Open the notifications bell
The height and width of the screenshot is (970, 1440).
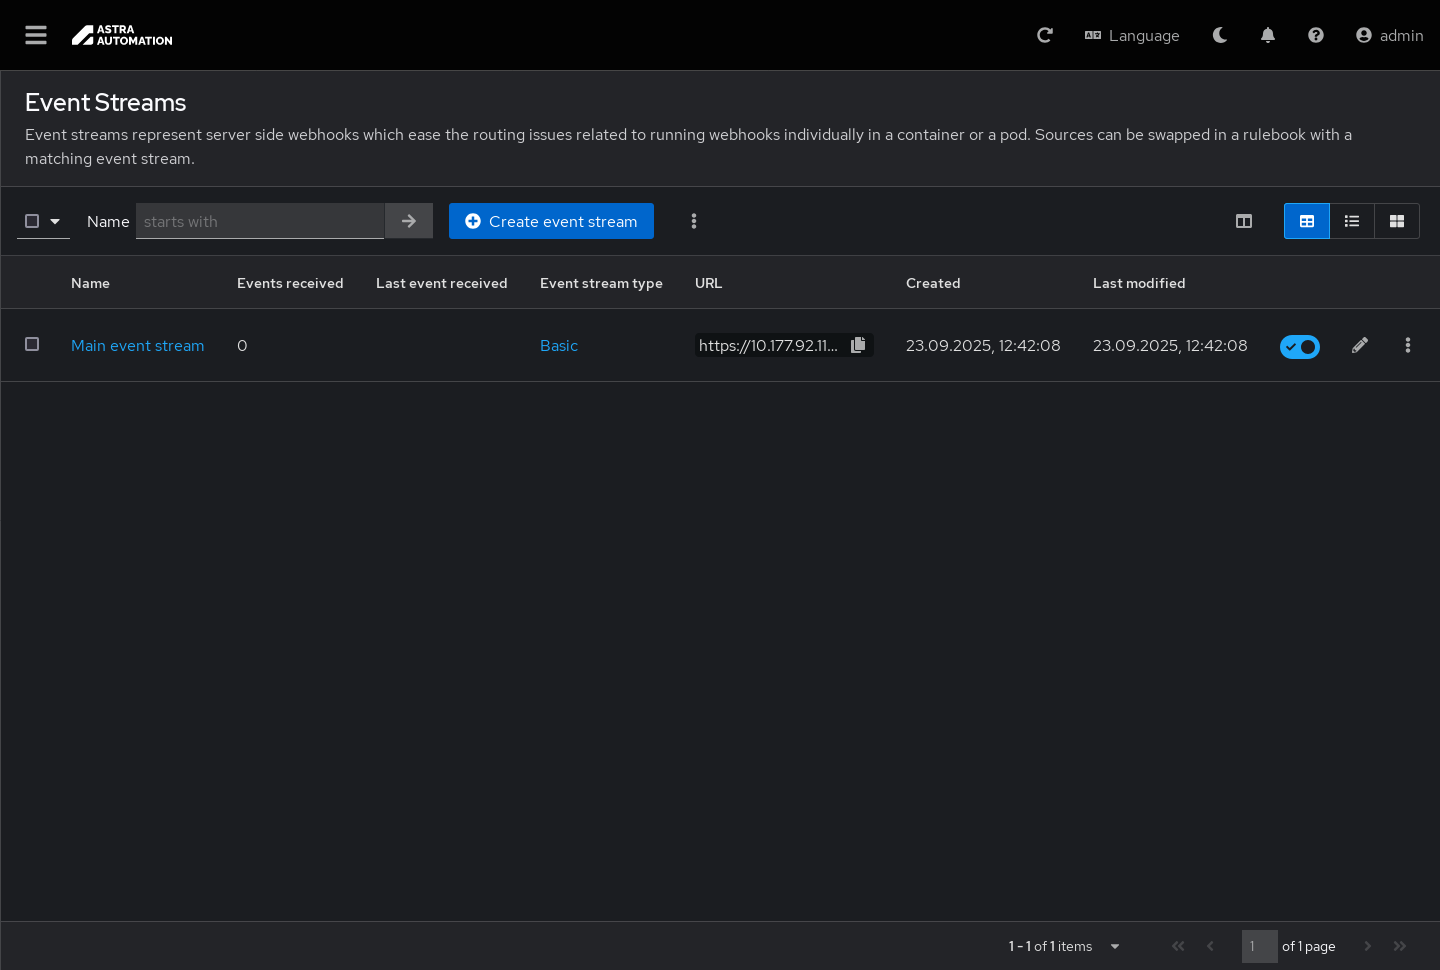coord(1268,35)
